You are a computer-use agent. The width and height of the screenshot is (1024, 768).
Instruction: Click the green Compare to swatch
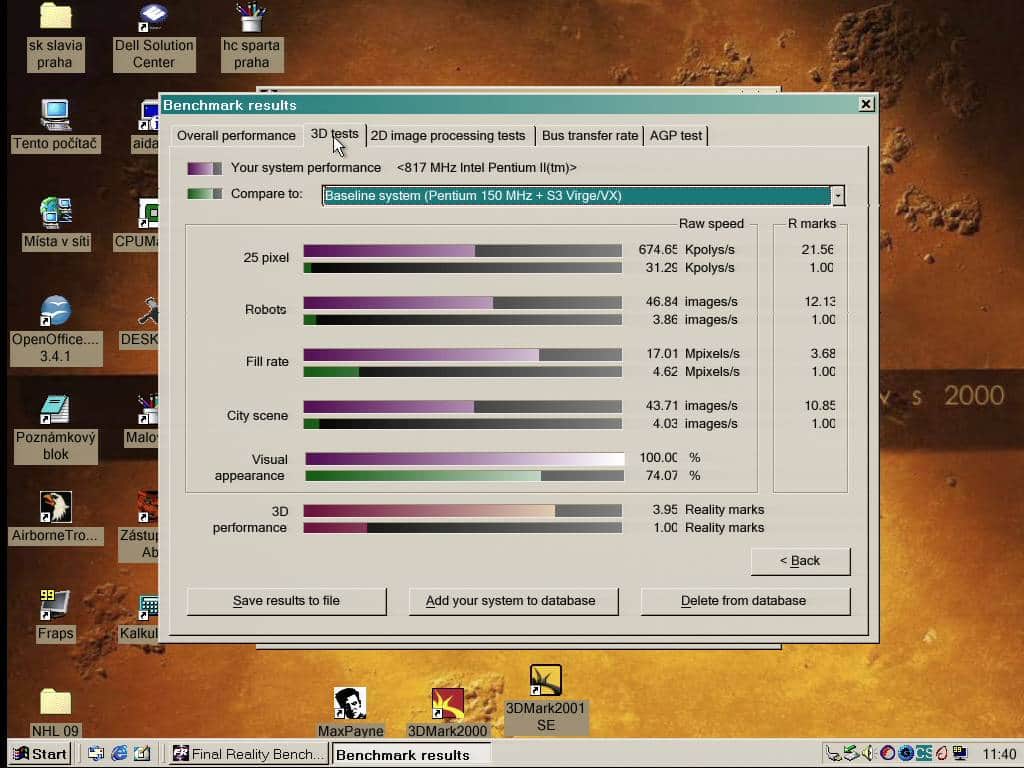point(204,194)
